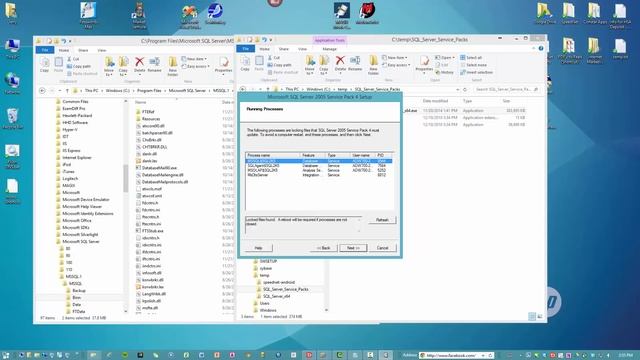Click Help button in Service Pack 4 Setup
640x360 pixels.
[x=258, y=248]
